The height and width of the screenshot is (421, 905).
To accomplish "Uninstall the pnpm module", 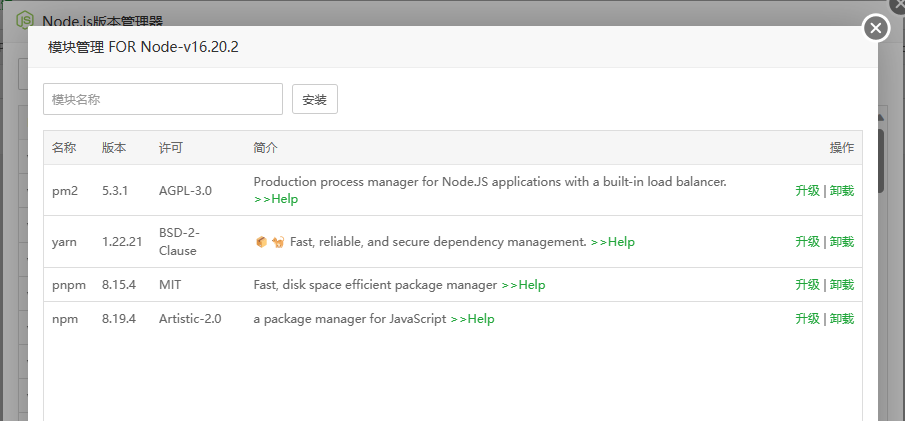I will 842,285.
